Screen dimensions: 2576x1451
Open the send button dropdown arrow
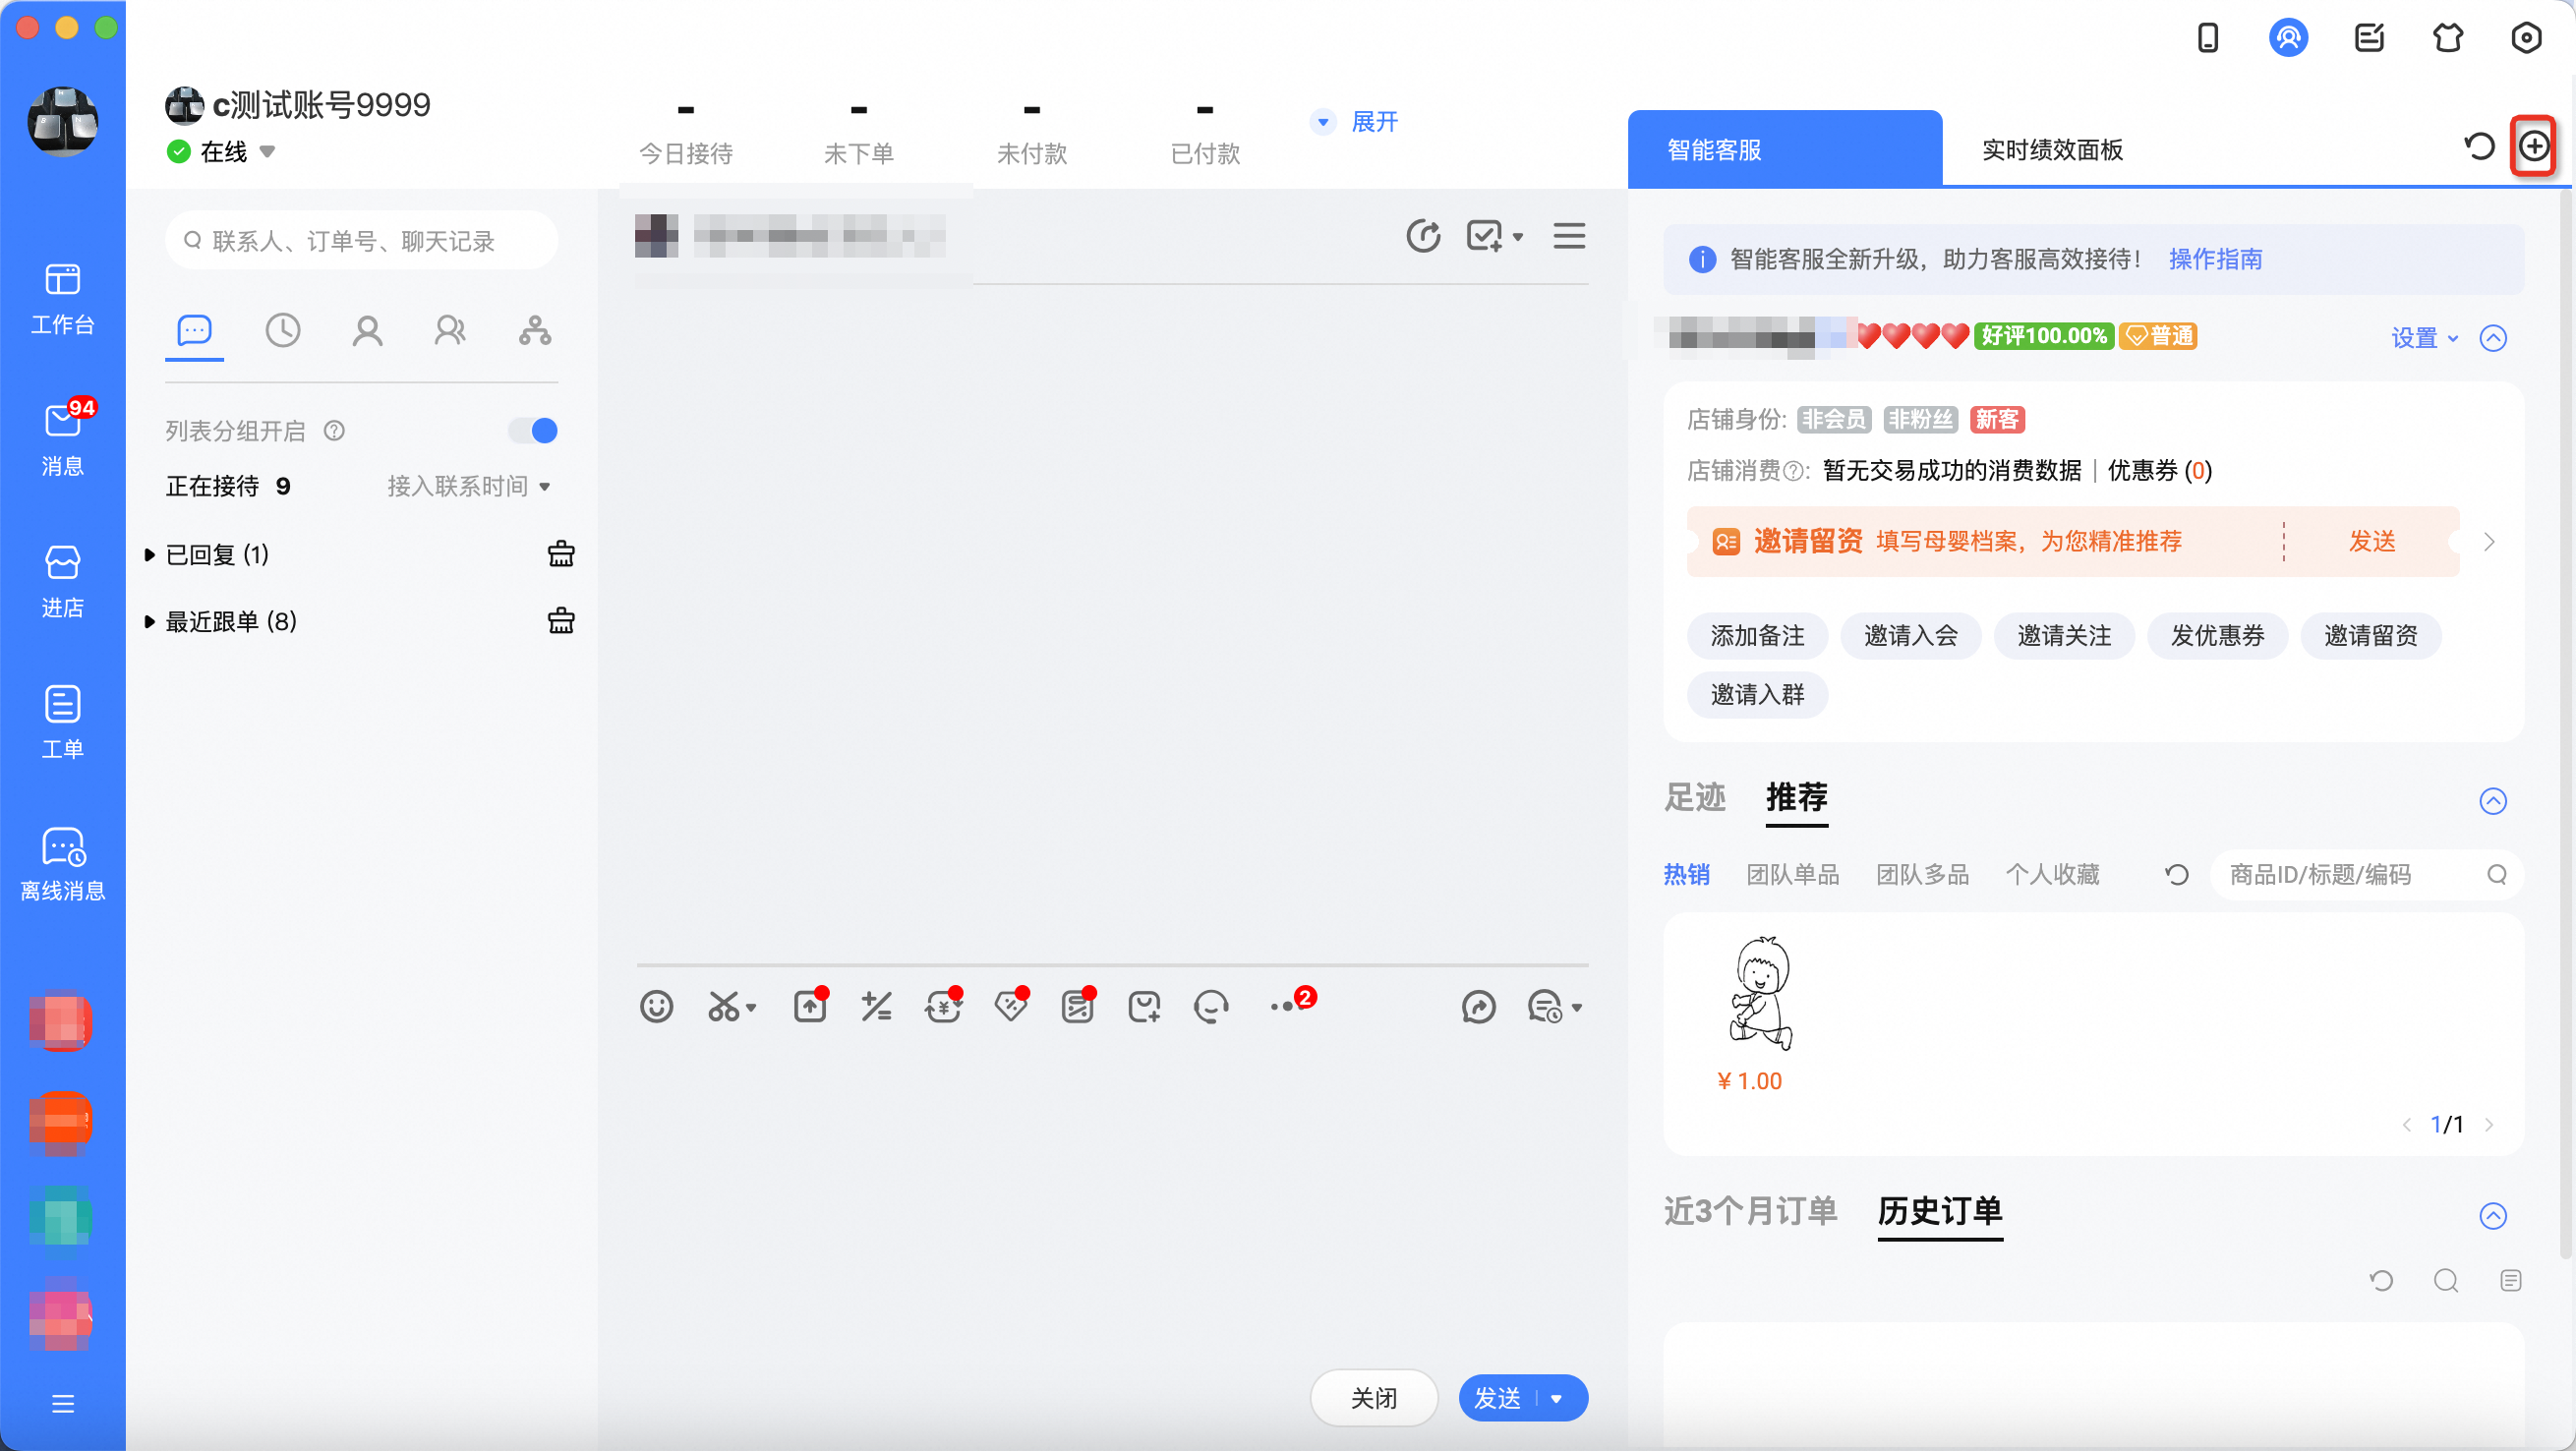(1556, 1399)
